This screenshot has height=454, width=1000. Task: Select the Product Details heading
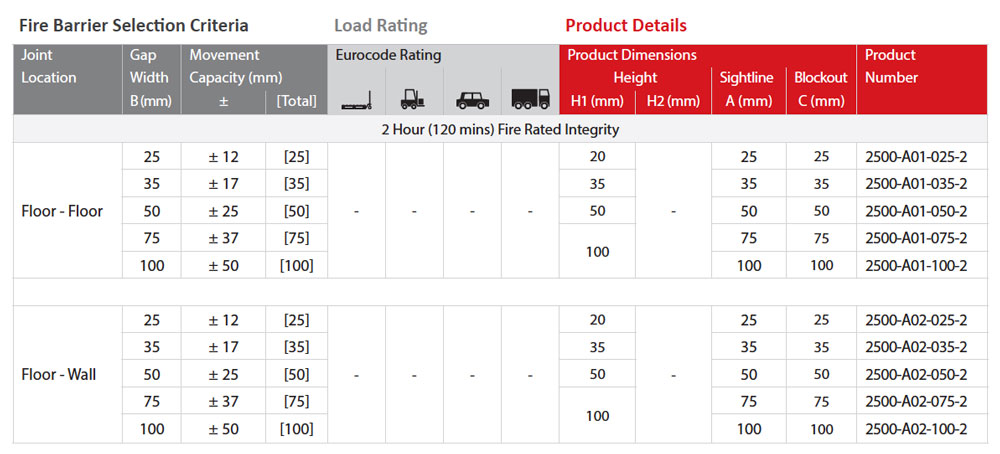pyautogui.click(x=626, y=26)
